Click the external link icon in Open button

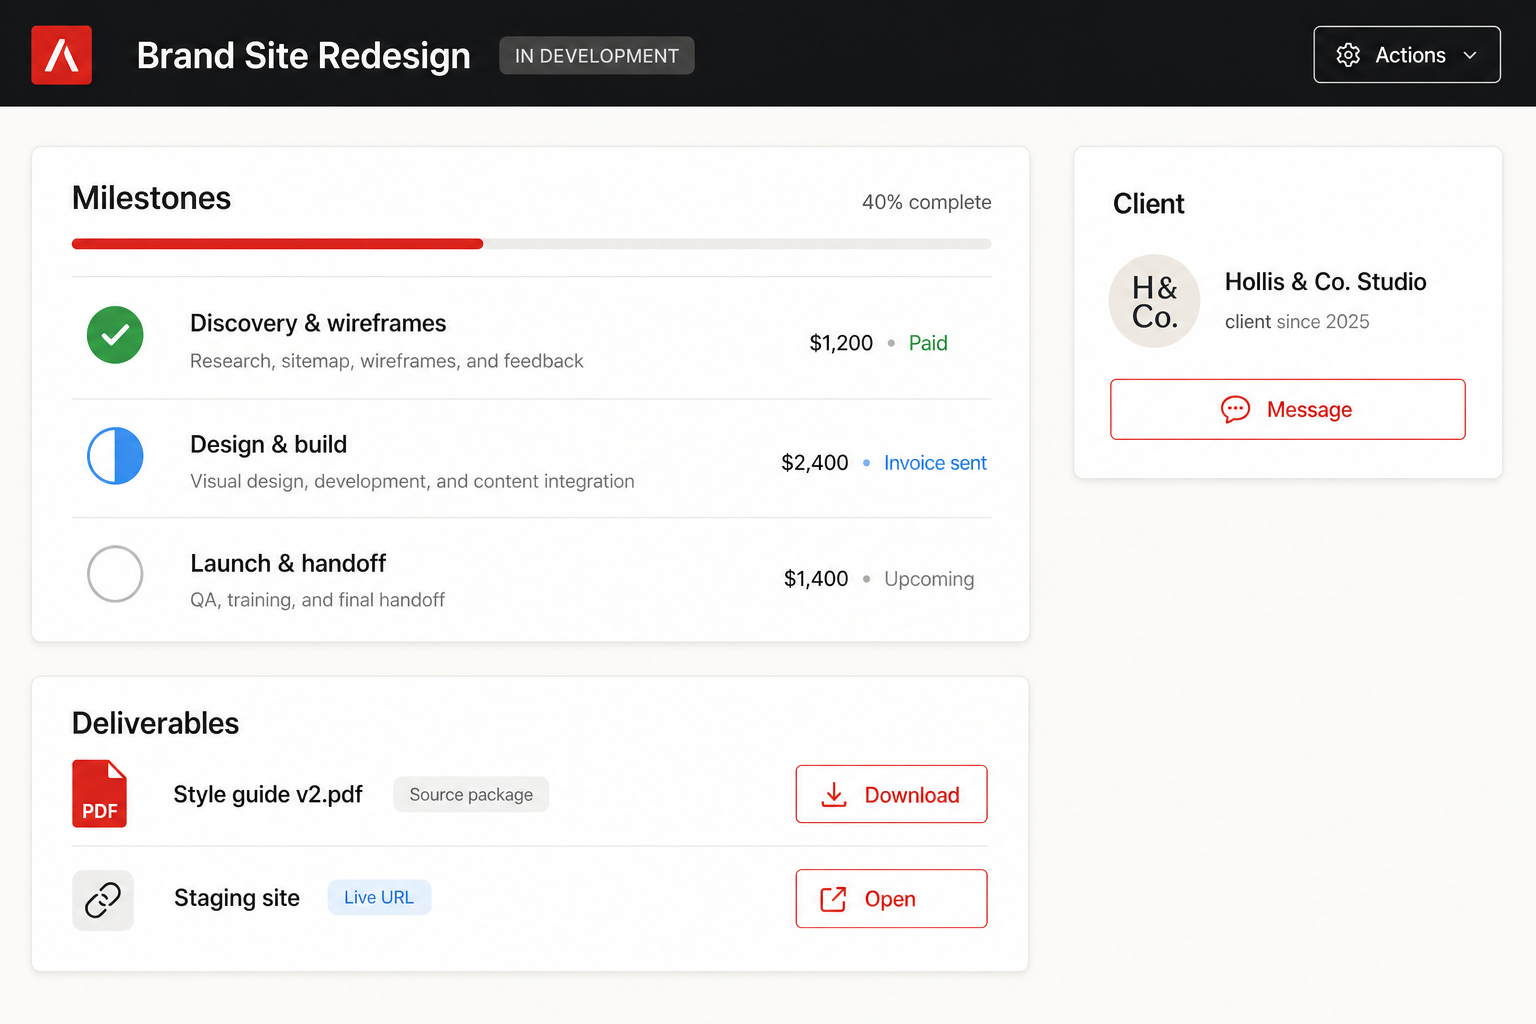[833, 899]
